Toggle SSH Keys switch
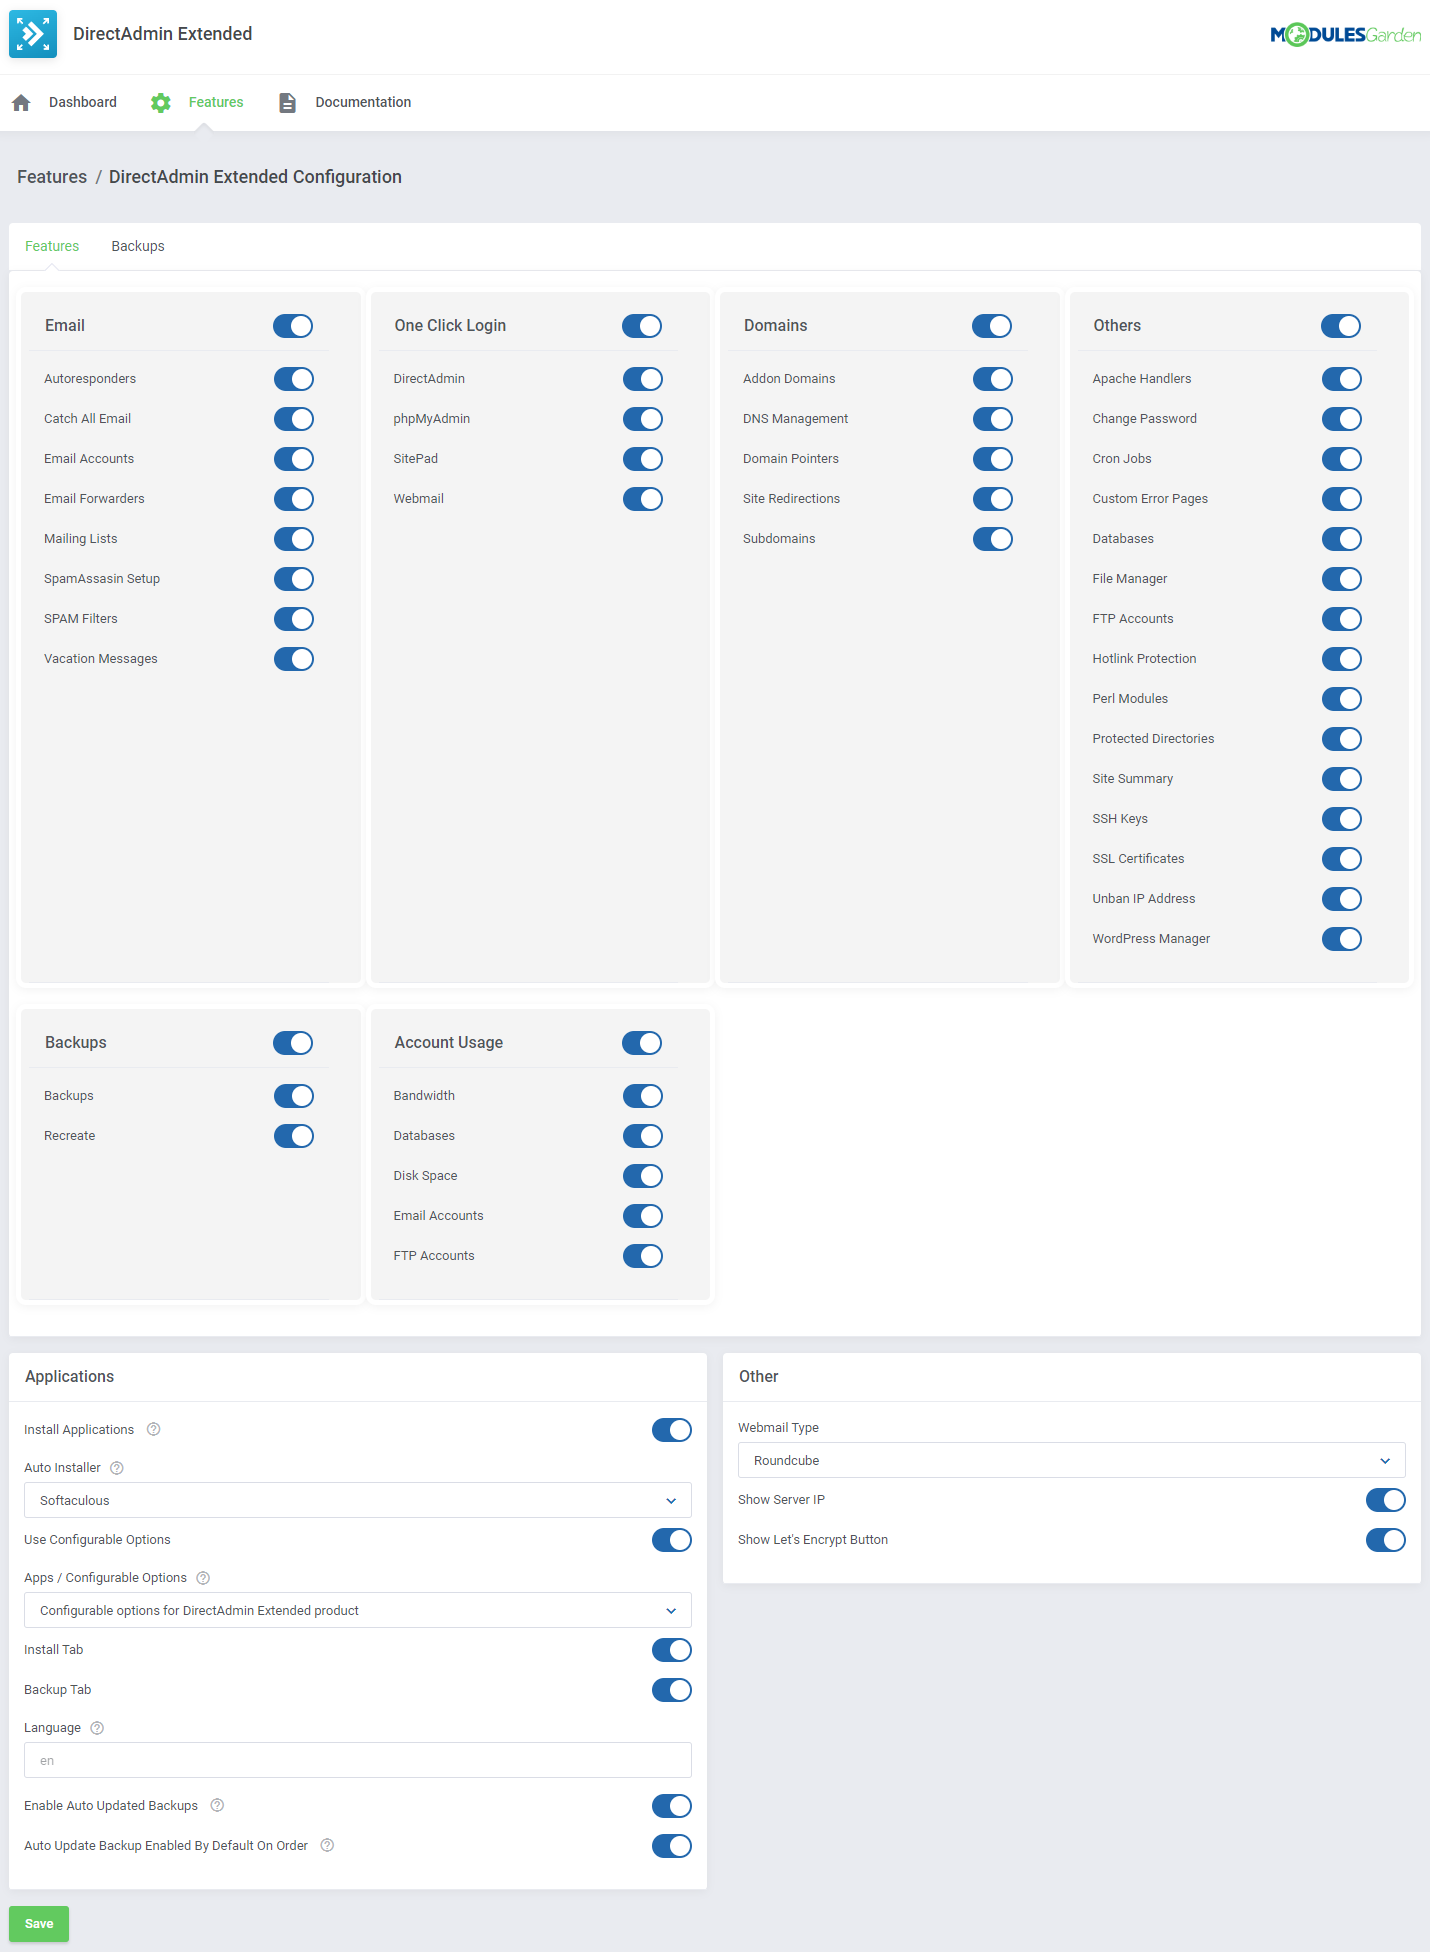Screen dimensions: 1430x1952 pyautogui.click(x=1342, y=819)
